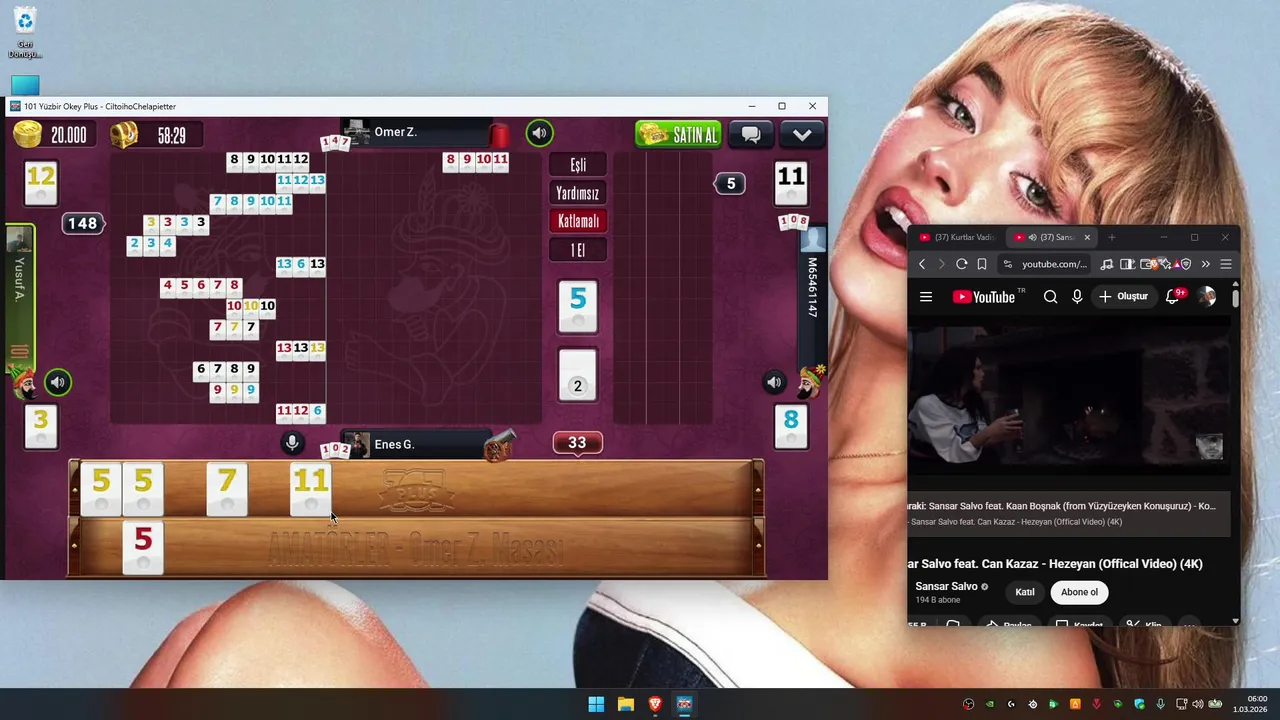Select the yellow 7 tile on the rack
Viewport: 1280px width, 720px height.
pos(227,490)
